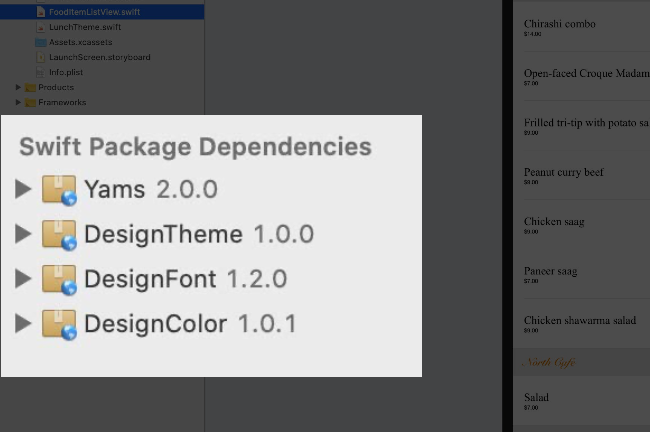Image resolution: width=650 pixels, height=432 pixels.
Task: Tap the North Cafe section header
Action: pyautogui.click(x=582, y=362)
